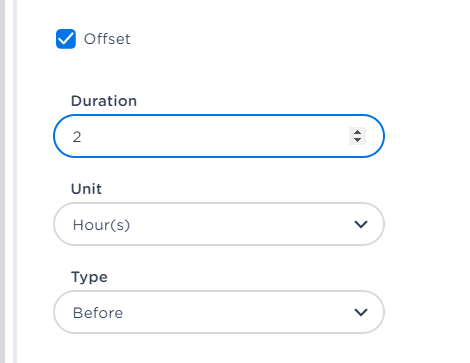Open the Unit dropdown showing Hour(s)
470x363 pixels.
click(219, 224)
